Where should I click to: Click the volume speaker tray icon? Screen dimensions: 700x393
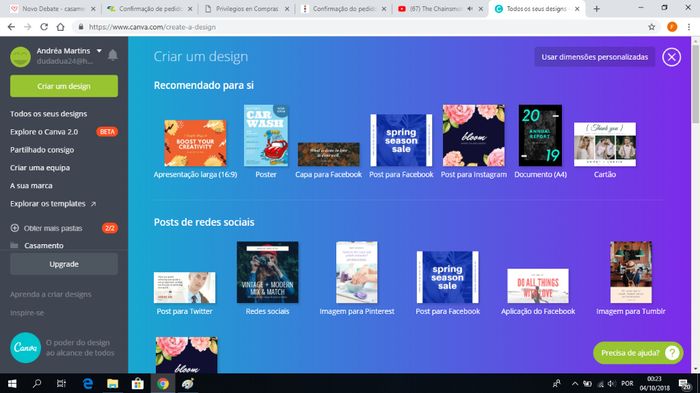(x=611, y=384)
